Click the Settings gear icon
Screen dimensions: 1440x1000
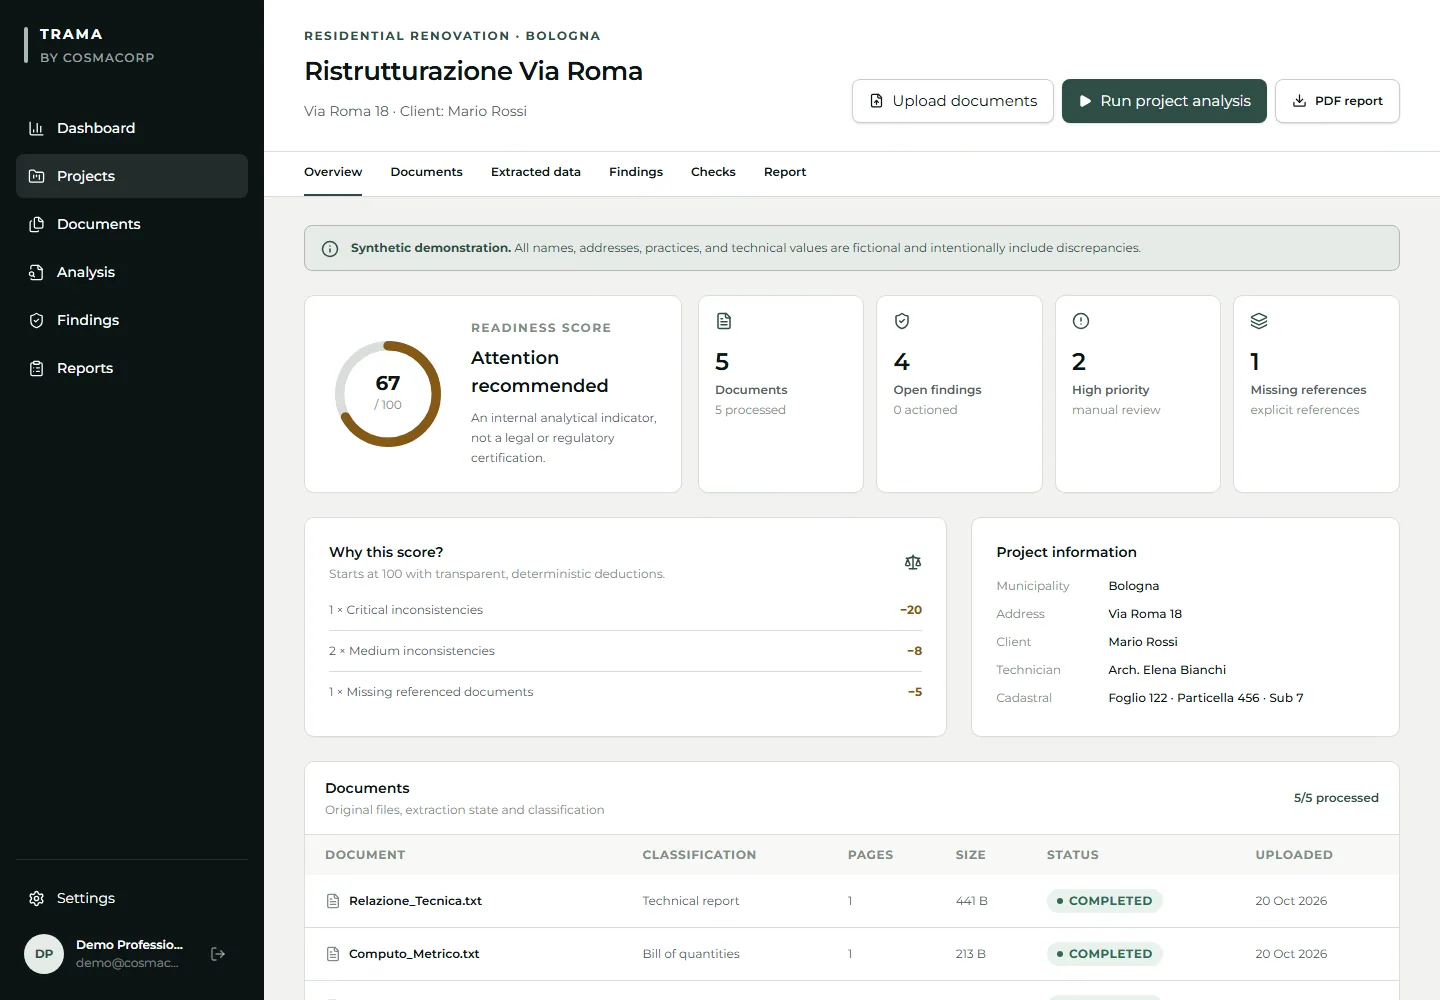(37, 898)
